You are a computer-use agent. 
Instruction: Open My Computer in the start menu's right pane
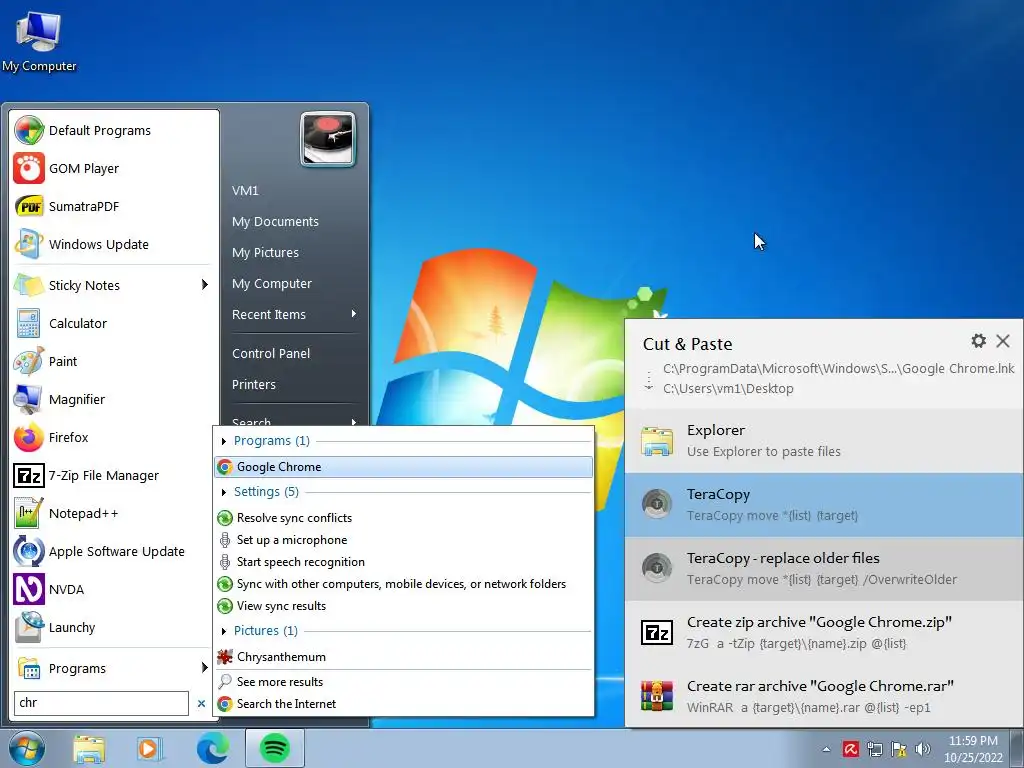tap(272, 283)
